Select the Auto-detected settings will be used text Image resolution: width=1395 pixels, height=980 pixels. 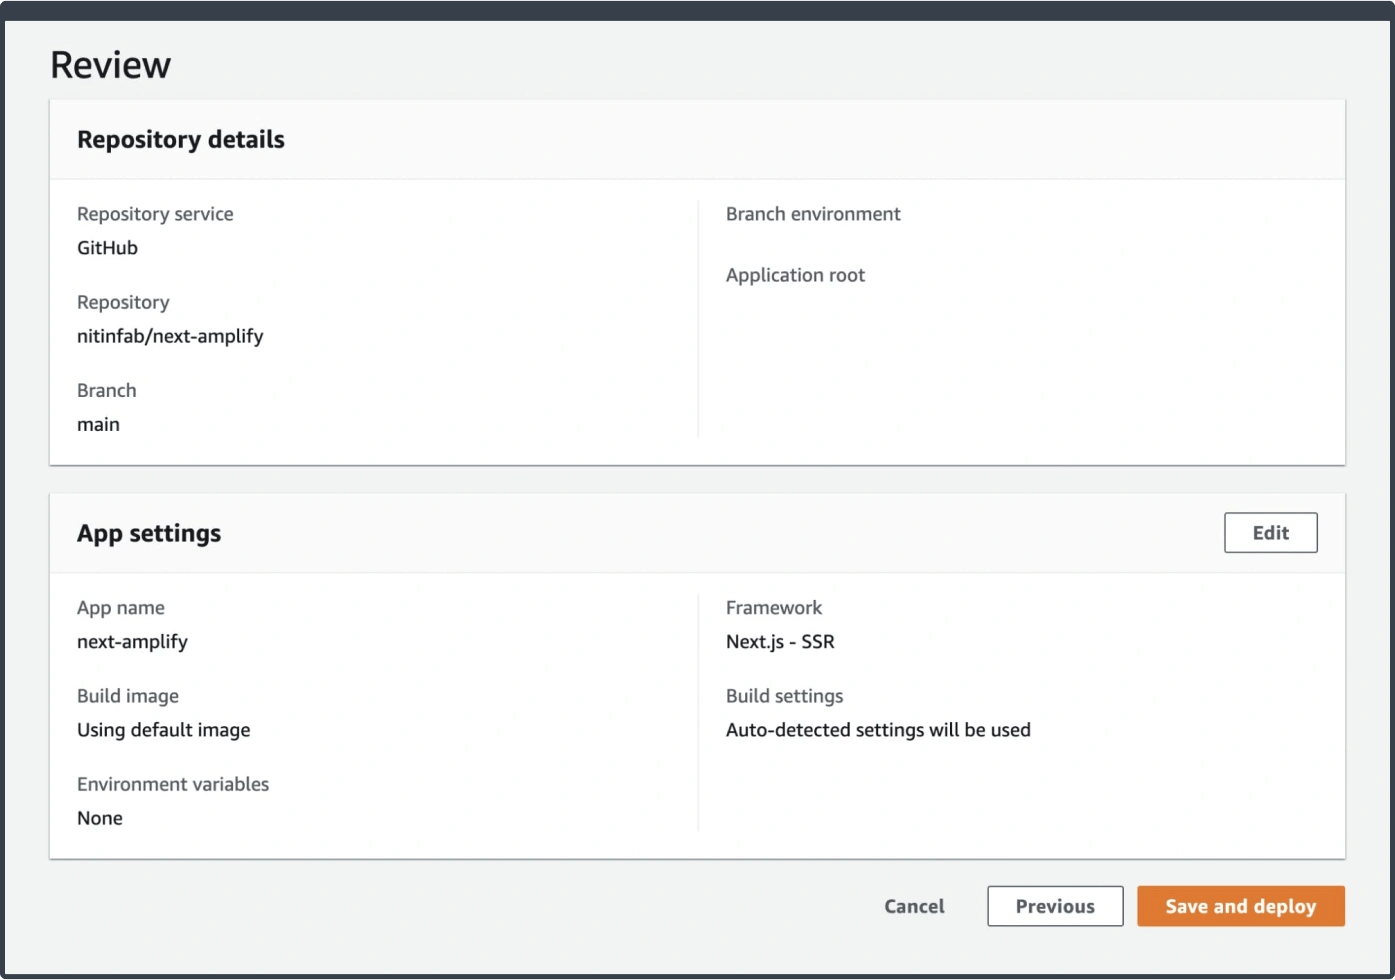pos(878,730)
